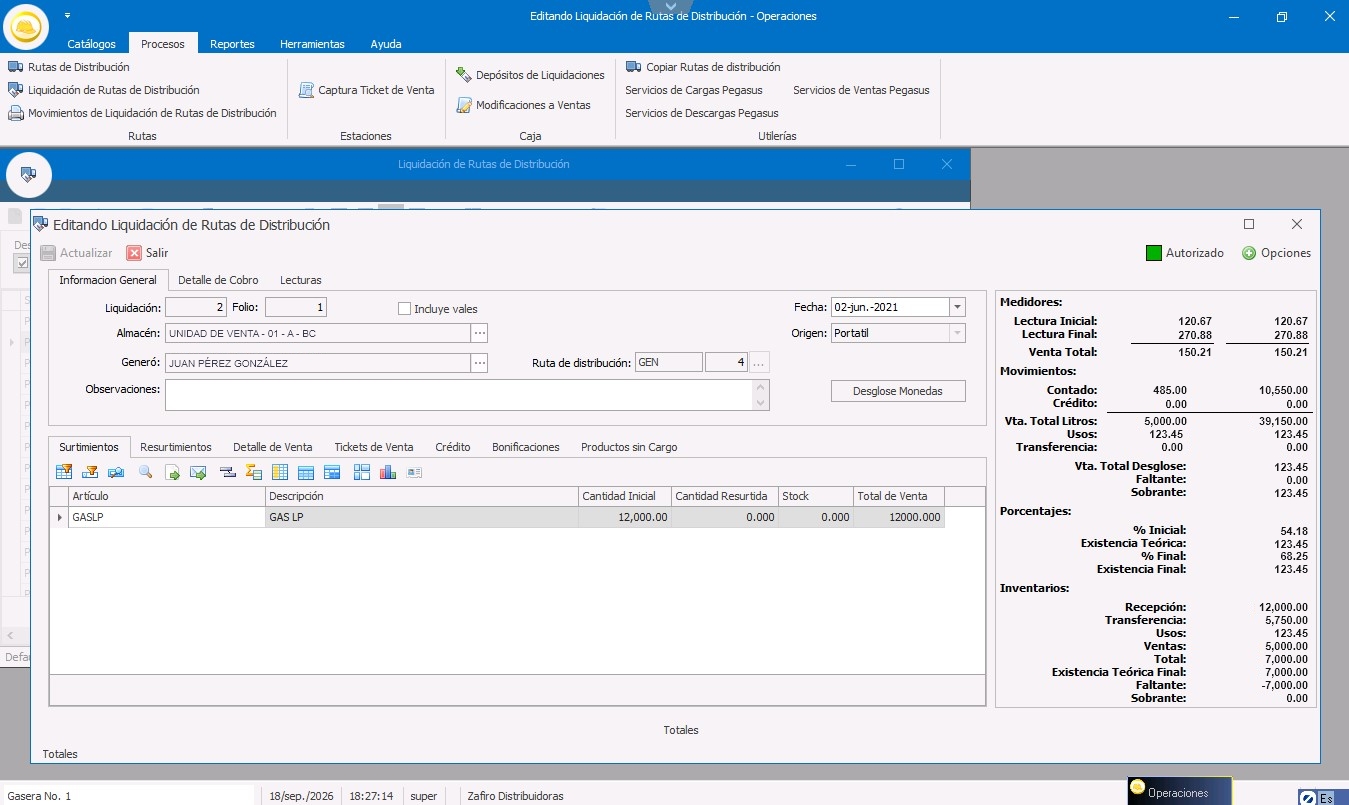This screenshot has height=805, width=1349.
Task: Switch to the Detalle de Cobro tab
Action: click(218, 280)
